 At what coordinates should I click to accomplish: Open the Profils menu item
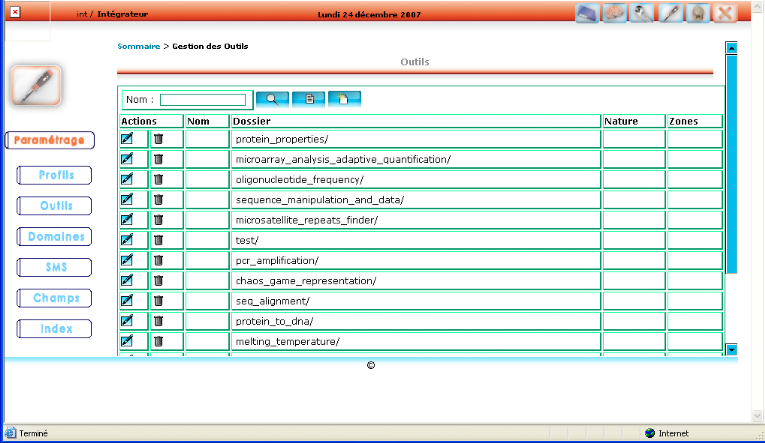click(54, 175)
